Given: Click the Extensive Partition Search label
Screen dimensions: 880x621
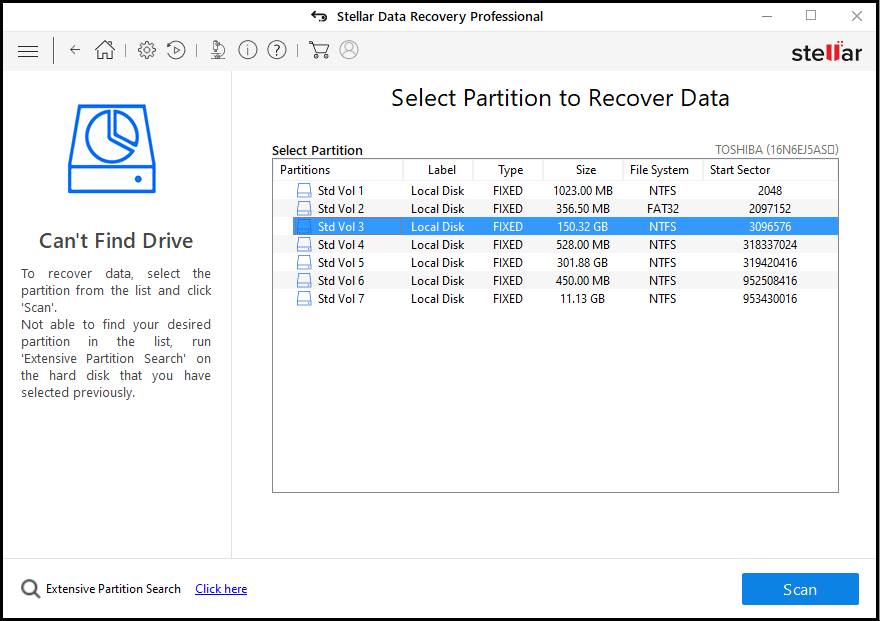Looking at the screenshot, I should [x=113, y=589].
